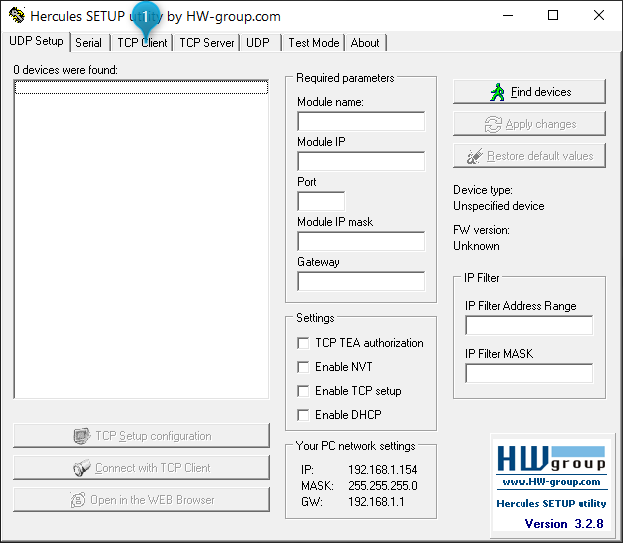
Task: Click the Port input box
Action: (x=321, y=201)
